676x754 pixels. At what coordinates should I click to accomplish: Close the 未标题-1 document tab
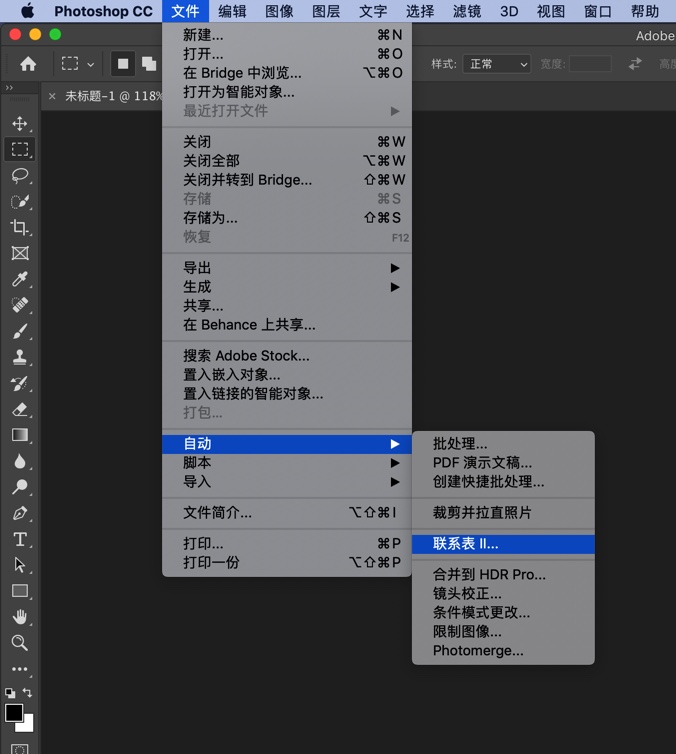click(x=52, y=97)
